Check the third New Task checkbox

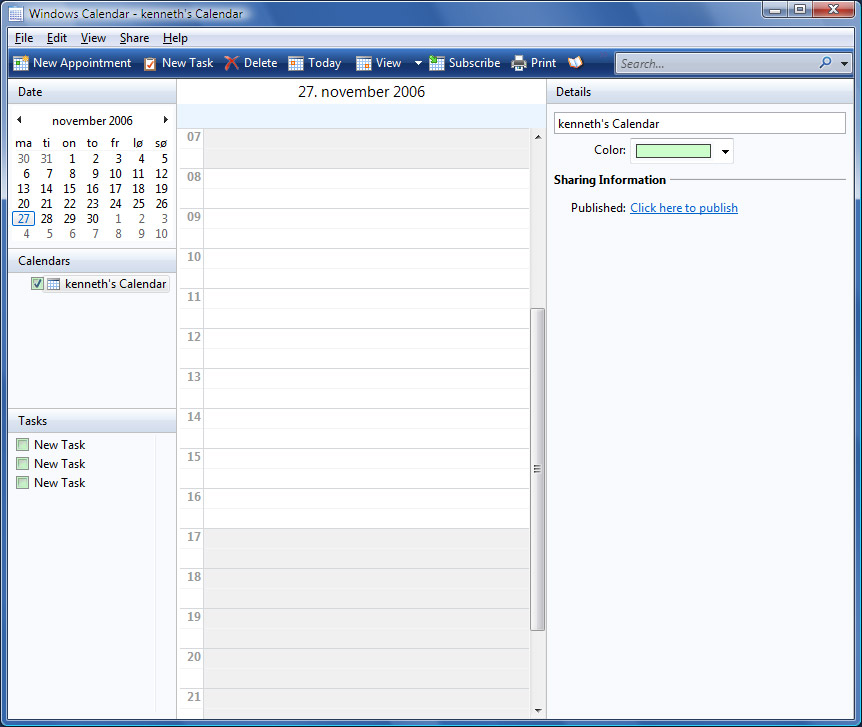point(23,483)
